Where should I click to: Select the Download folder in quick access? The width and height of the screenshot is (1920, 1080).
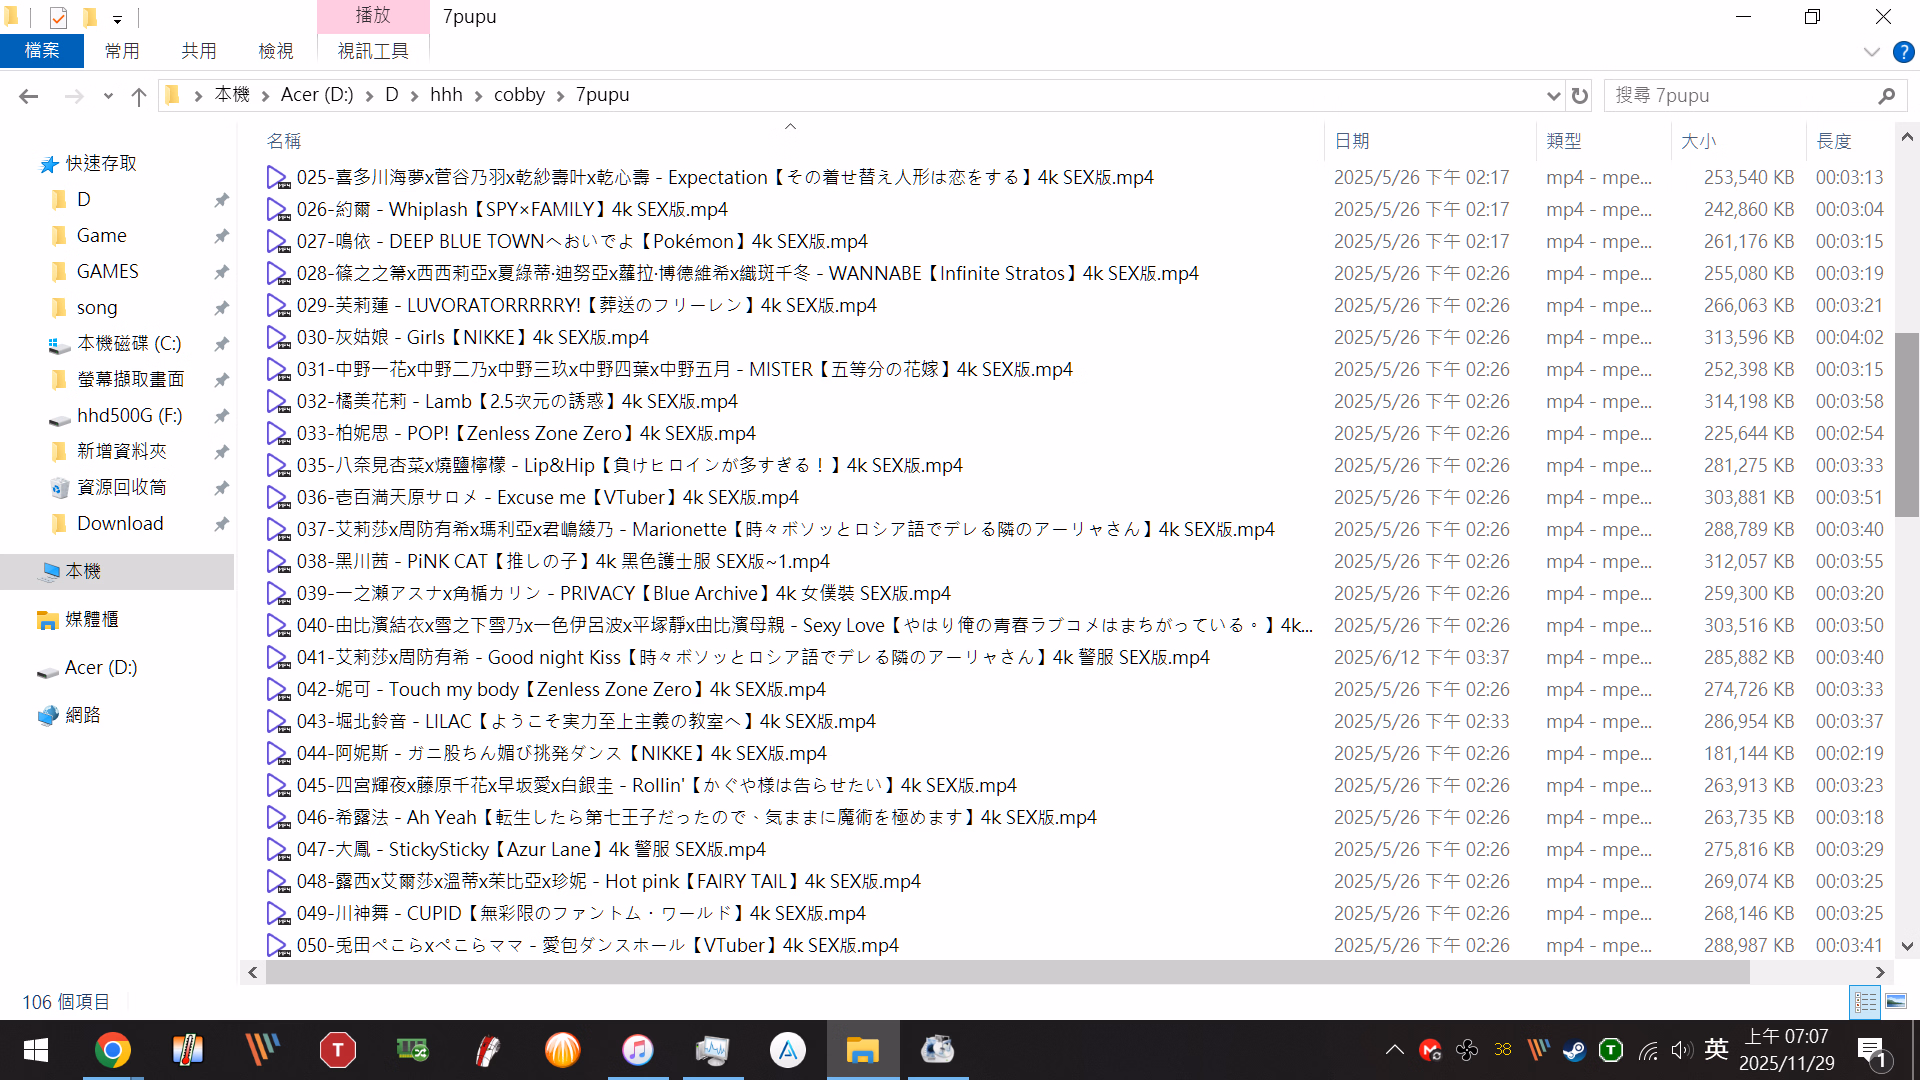click(120, 524)
